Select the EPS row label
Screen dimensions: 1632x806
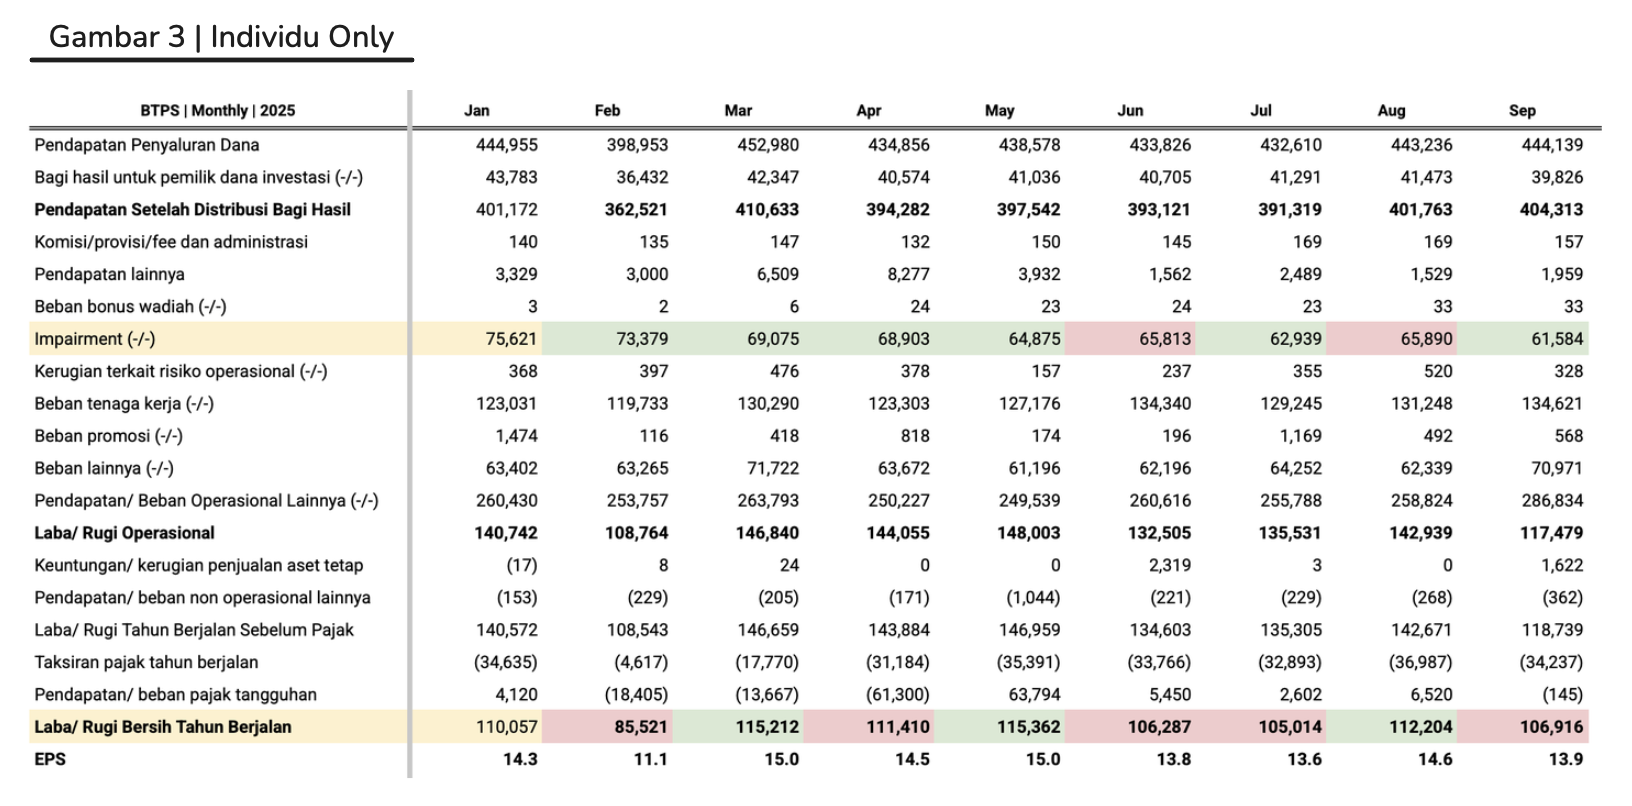point(50,759)
